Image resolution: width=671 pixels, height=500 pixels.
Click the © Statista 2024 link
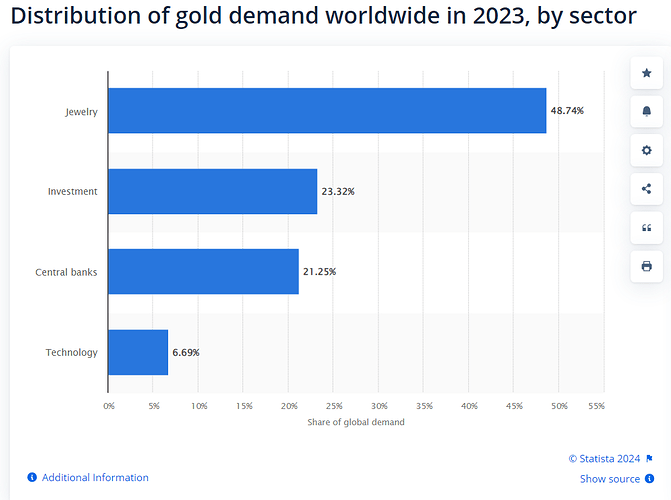point(604,459)
